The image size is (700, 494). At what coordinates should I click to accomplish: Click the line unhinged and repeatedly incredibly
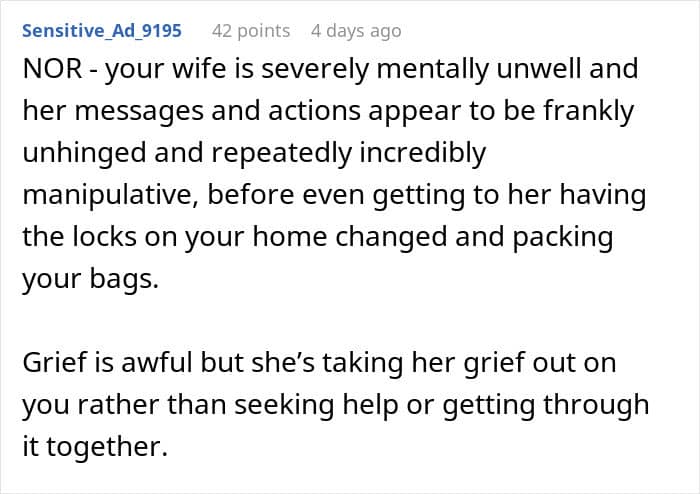[x=254, y=153]
